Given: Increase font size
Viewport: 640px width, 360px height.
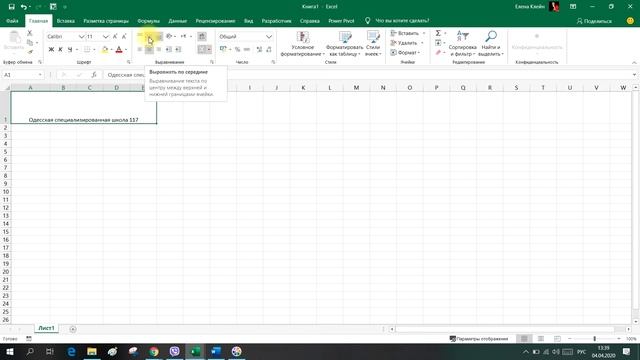Looking at the screenshot, I should (x=115, y=36).
